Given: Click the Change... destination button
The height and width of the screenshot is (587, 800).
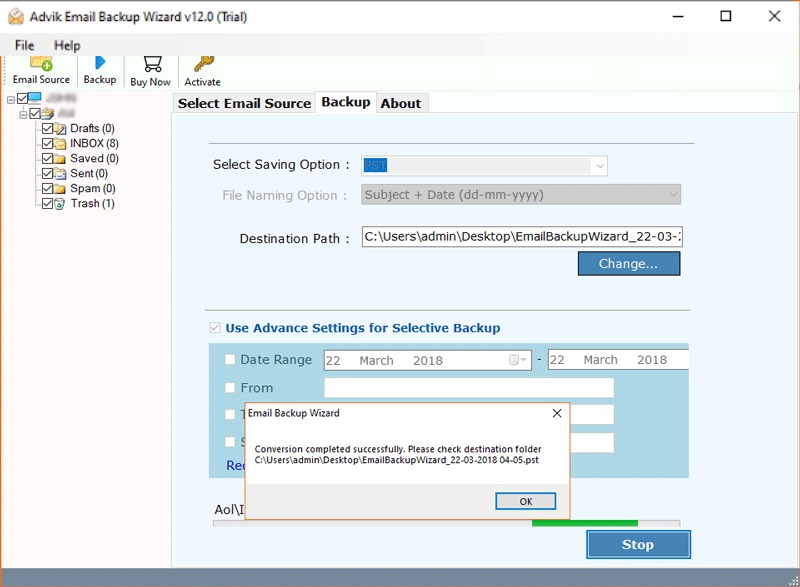Looking at the screenshot, I should coord(629,264).
